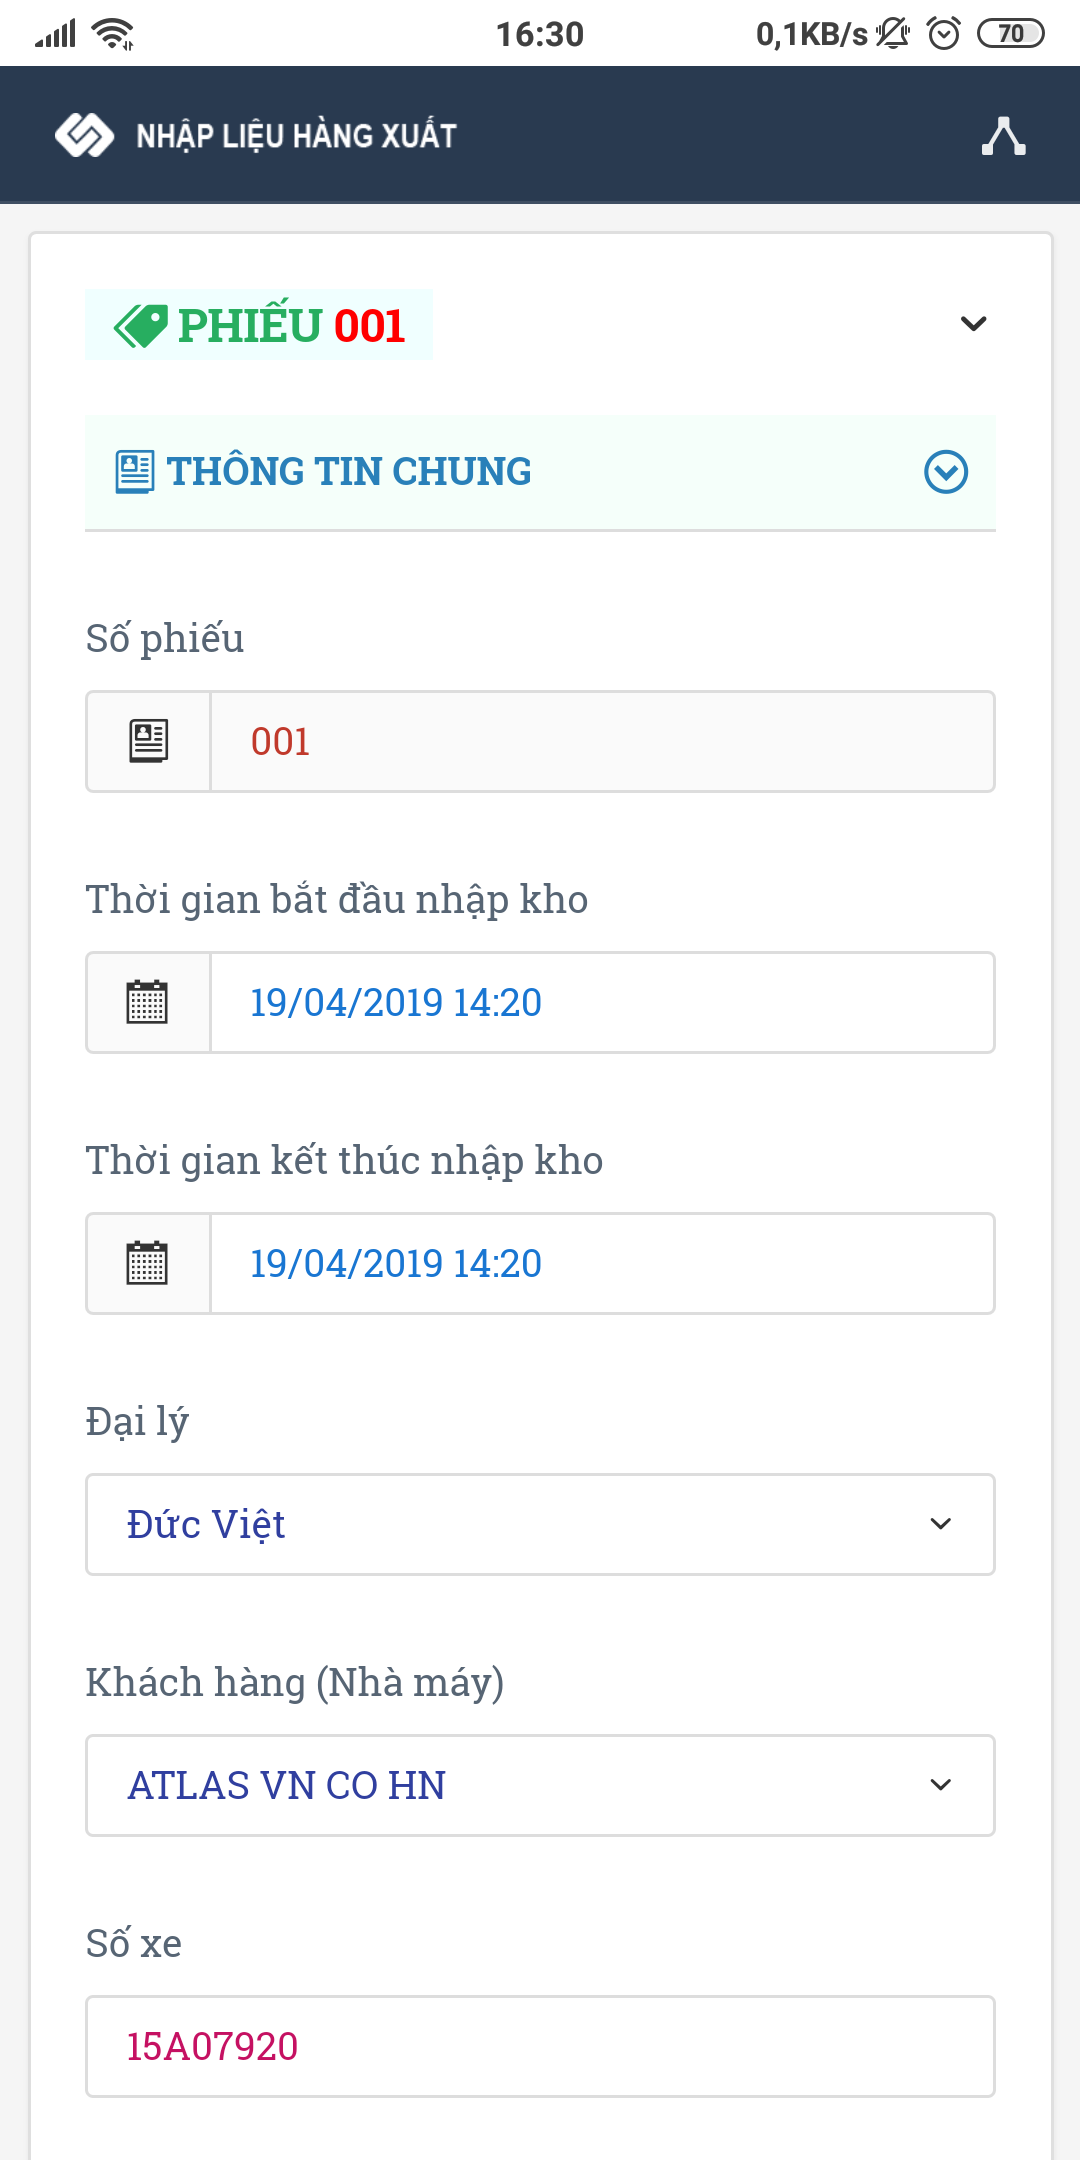Click the document icon next to THÔNG TIN CHUNG

pyautogui.click(x=135, y=472)
